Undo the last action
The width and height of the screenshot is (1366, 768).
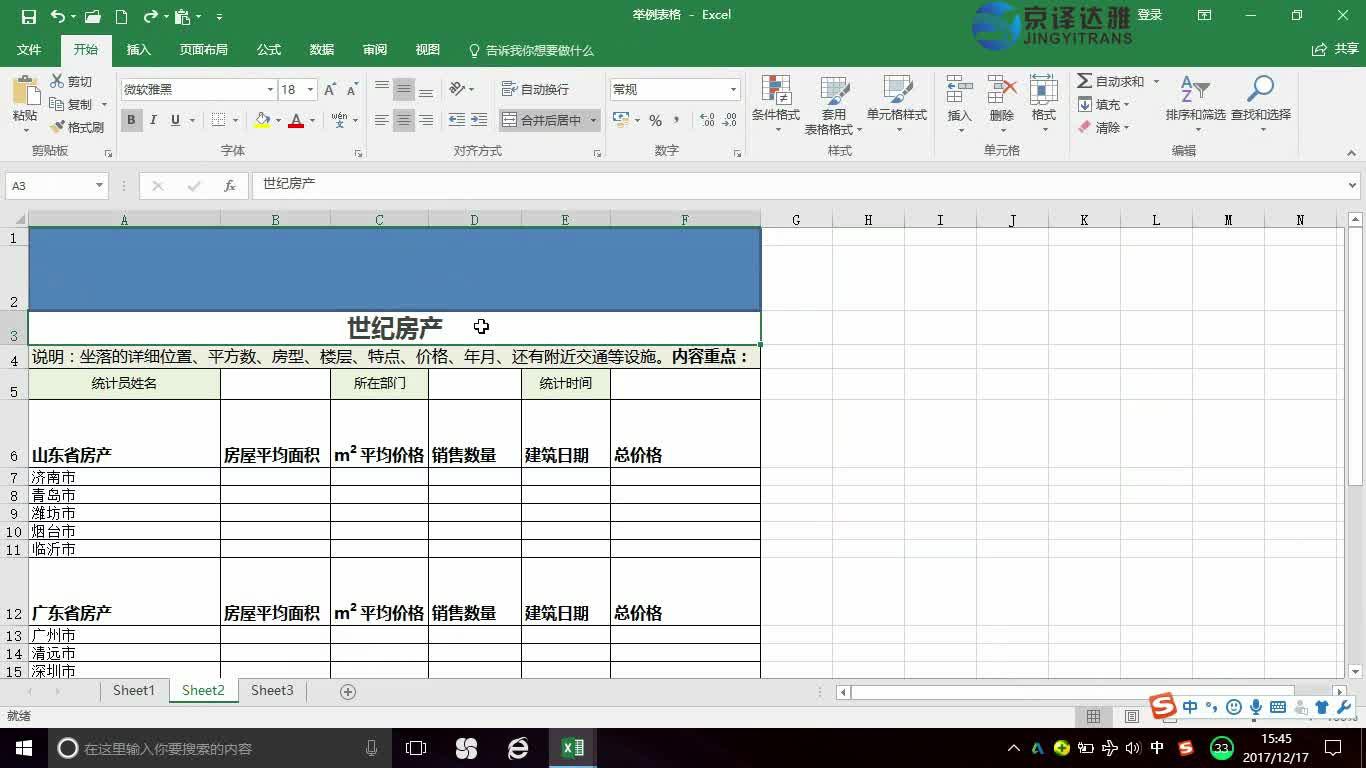(x=57, y=16)
